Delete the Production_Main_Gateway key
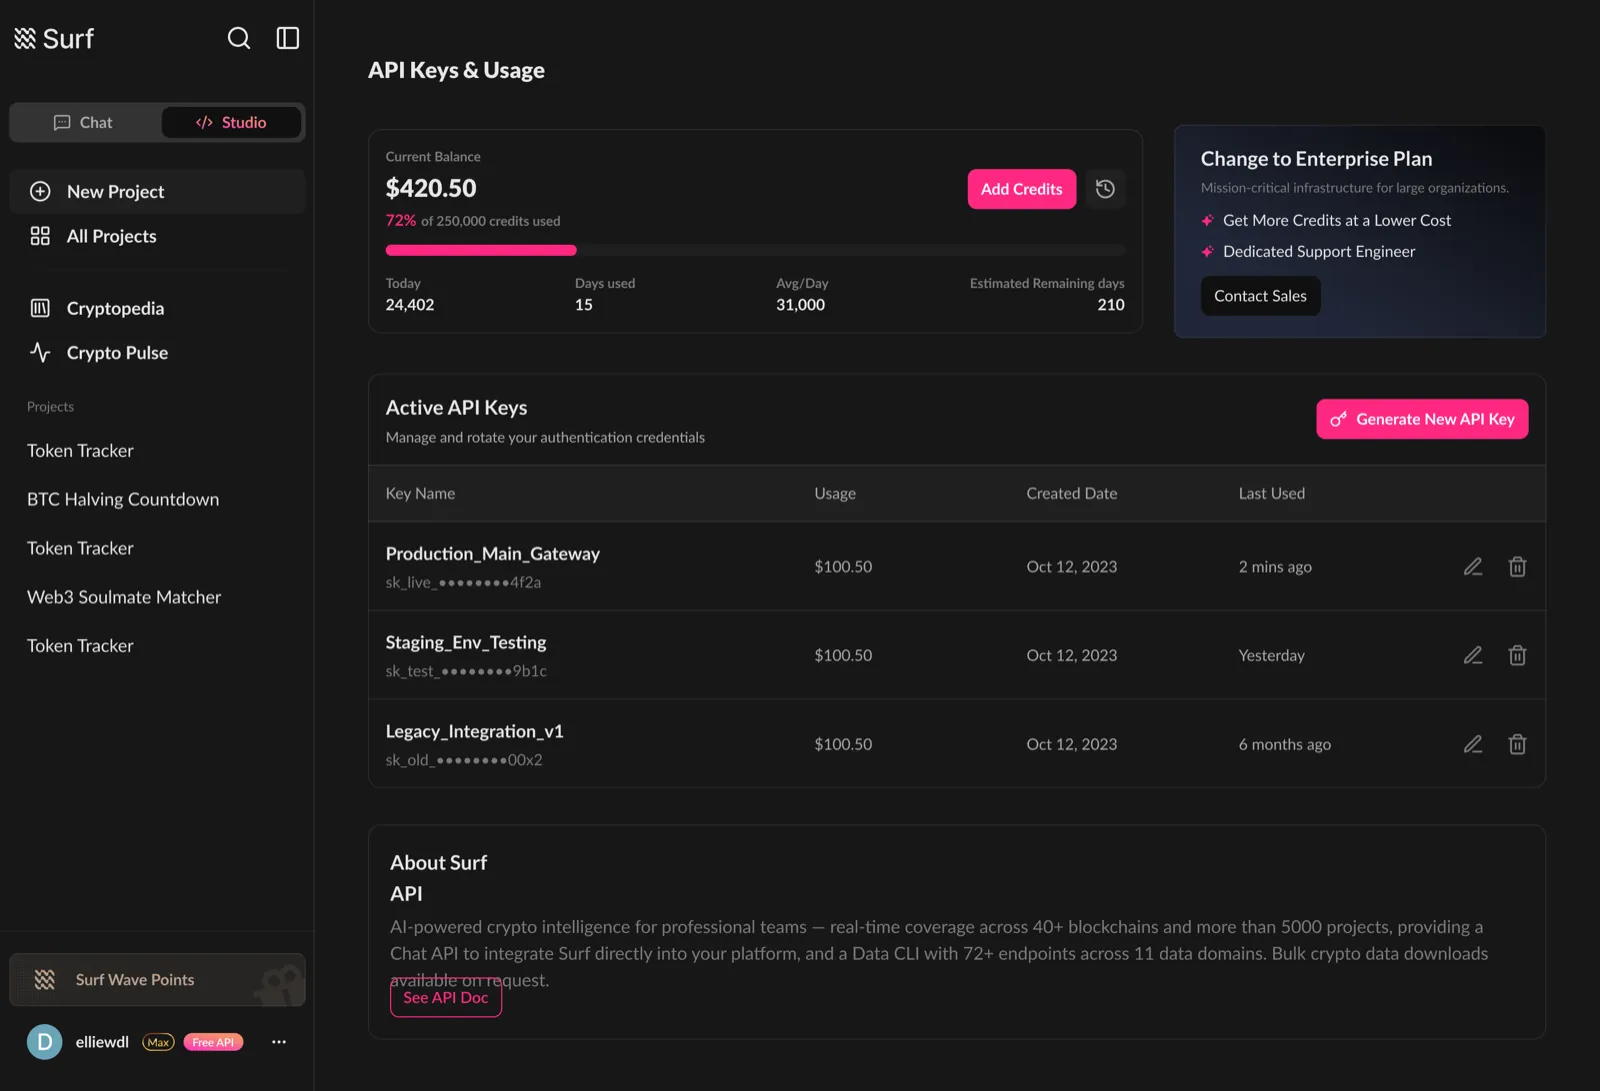This screenshot has width=1600, height=1091. tap(1517, 567)
